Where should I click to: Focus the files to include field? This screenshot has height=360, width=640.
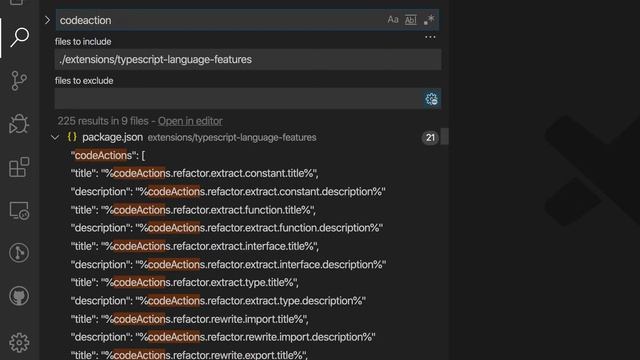click(248, 60)
